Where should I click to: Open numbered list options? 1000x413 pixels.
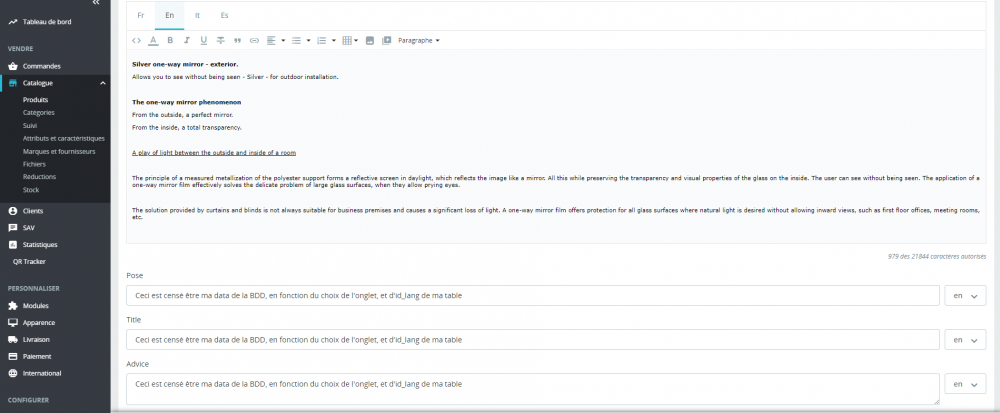pyautogui.click(x=326, y=40)
